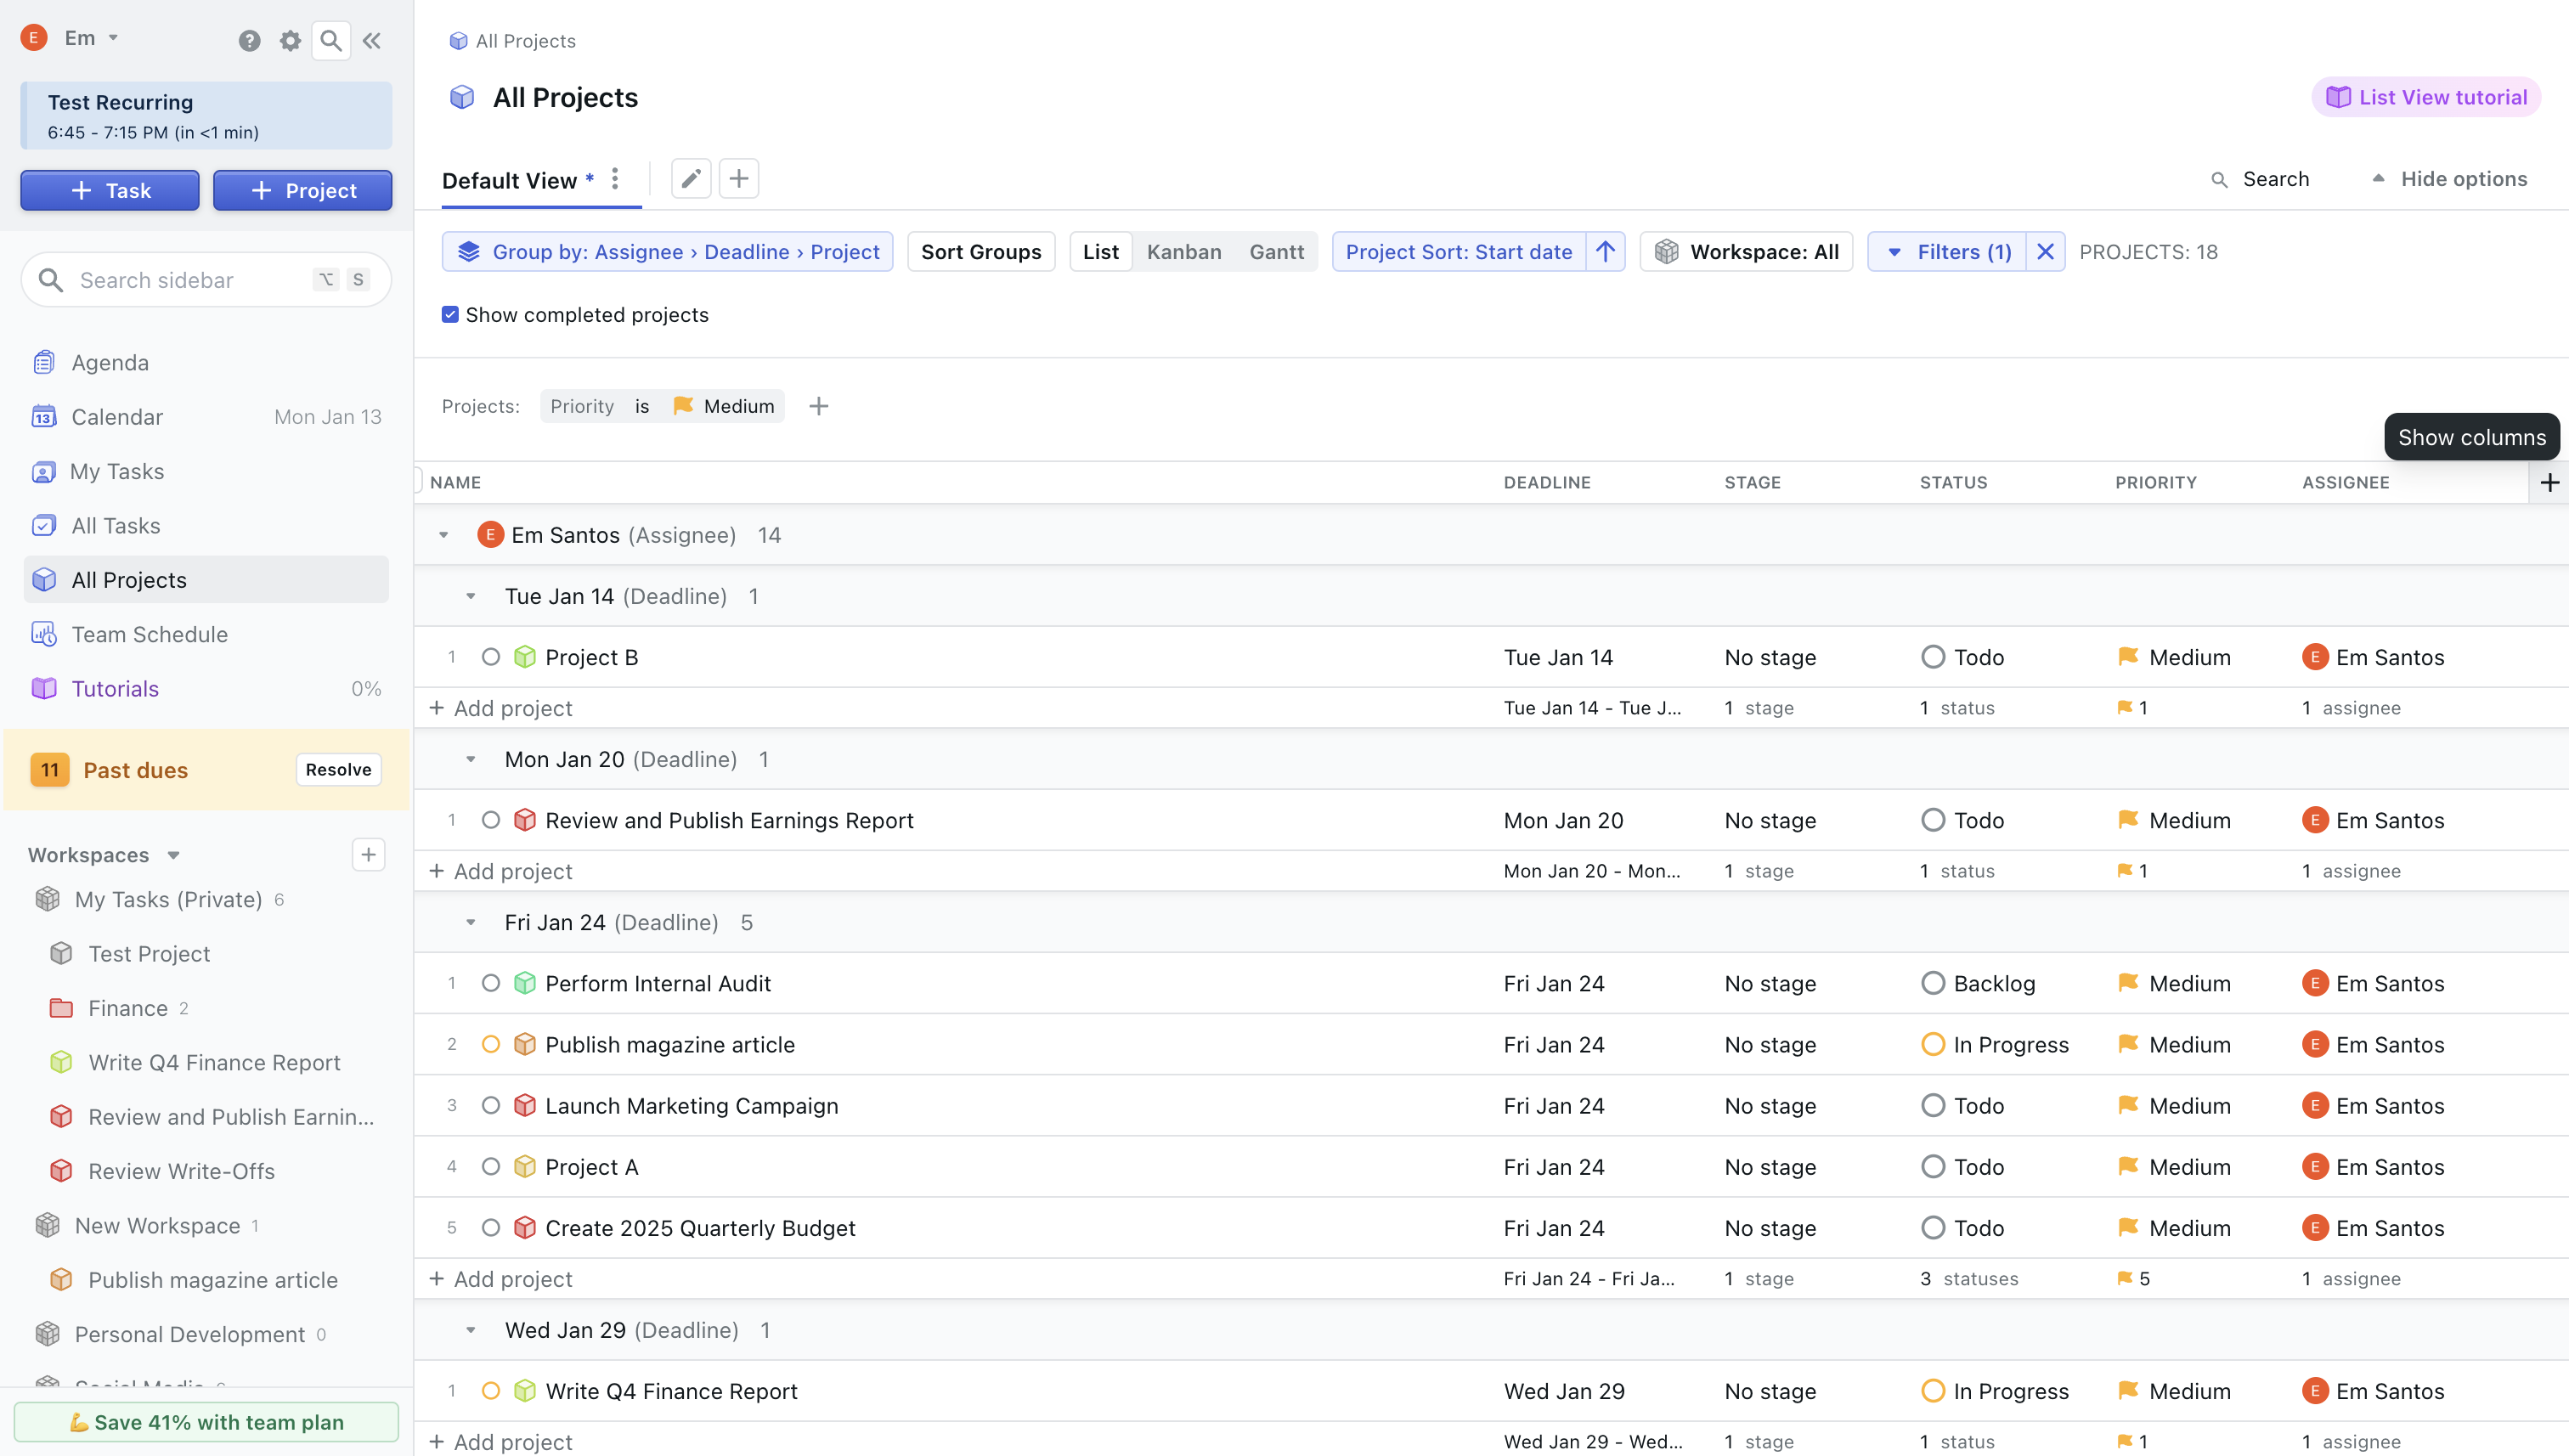
Task: Uncheck Show completed projects checkbox
Action: [450, 315]
